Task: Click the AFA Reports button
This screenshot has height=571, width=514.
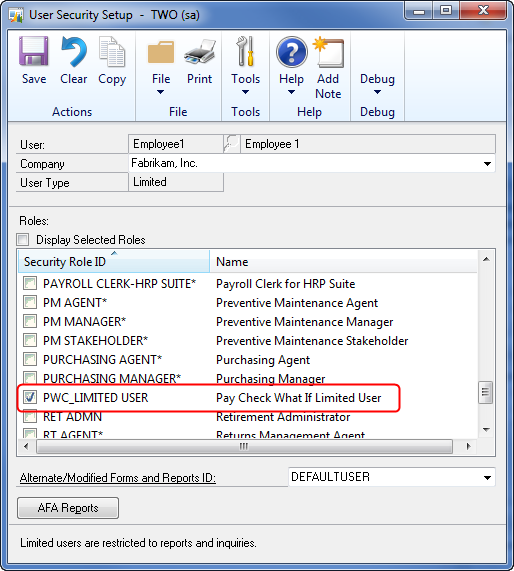Action: 68,508
